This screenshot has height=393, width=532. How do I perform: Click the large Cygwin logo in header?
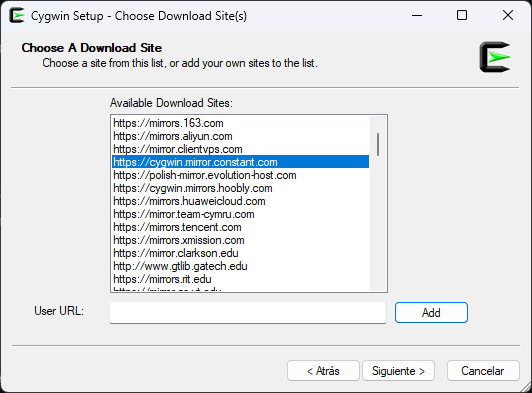pyautogui.click(x=495, y=57)
